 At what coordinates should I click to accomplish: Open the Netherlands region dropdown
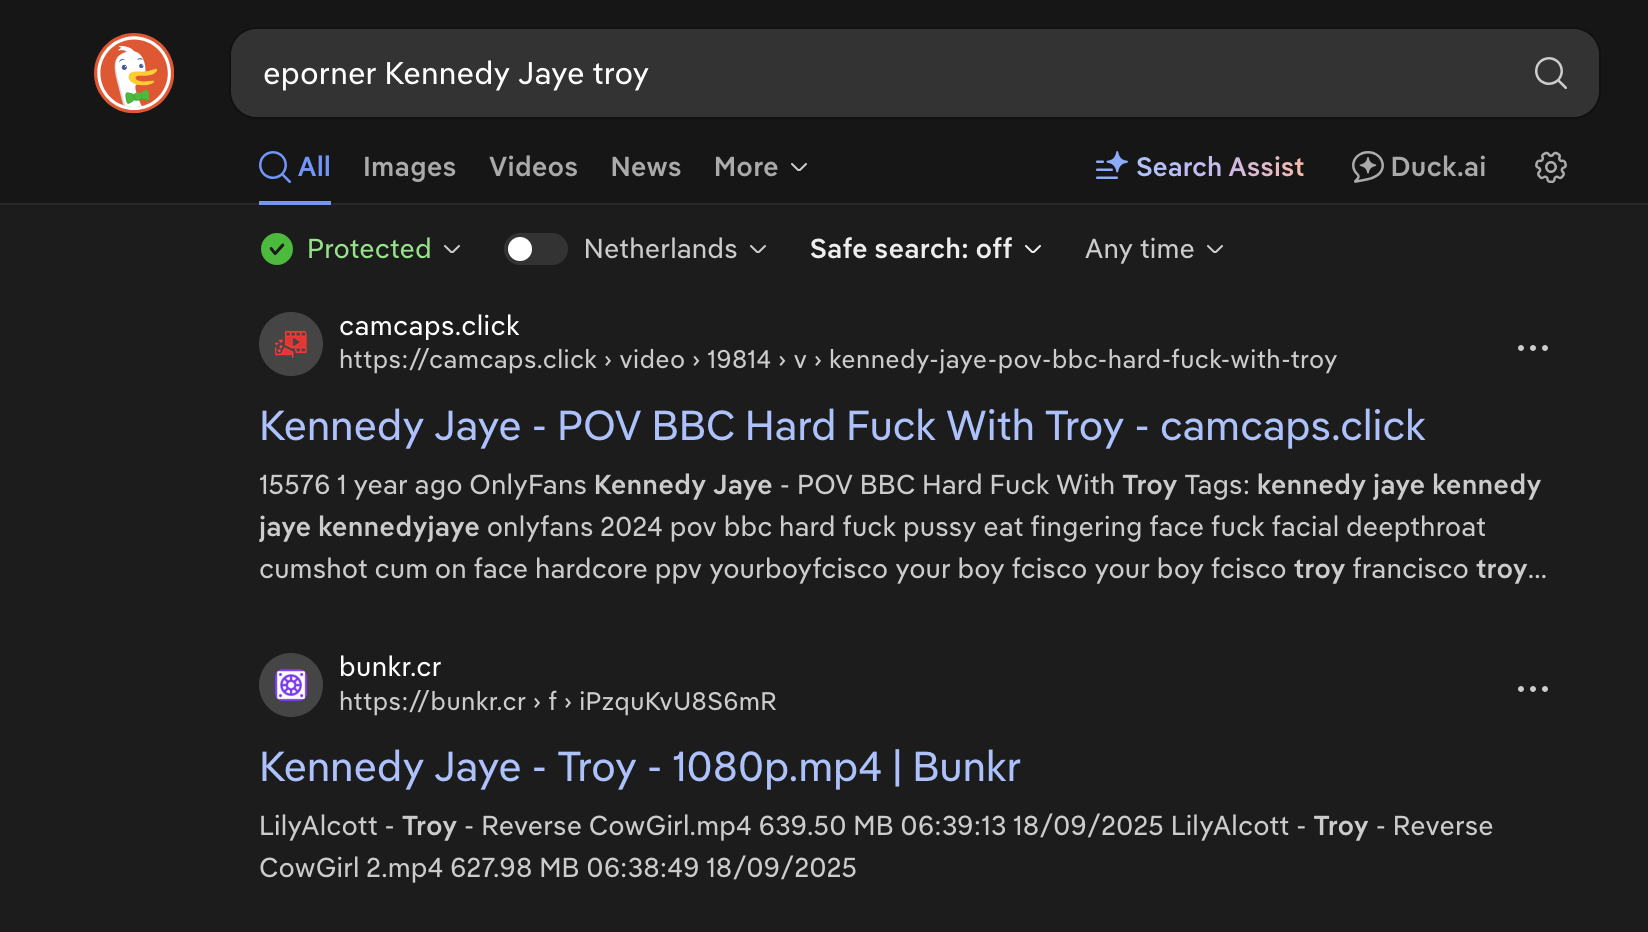675,249
